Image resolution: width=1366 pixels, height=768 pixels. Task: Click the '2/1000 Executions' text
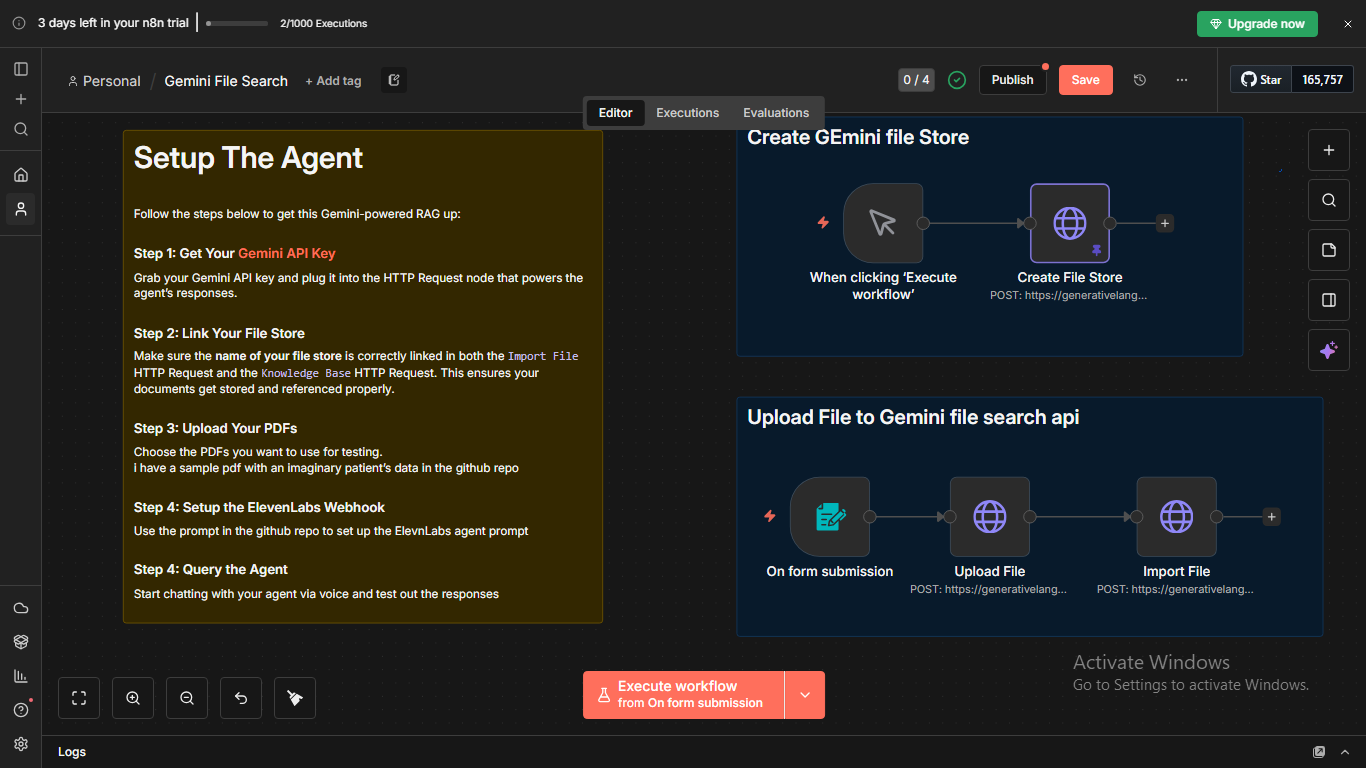point(324,23)
